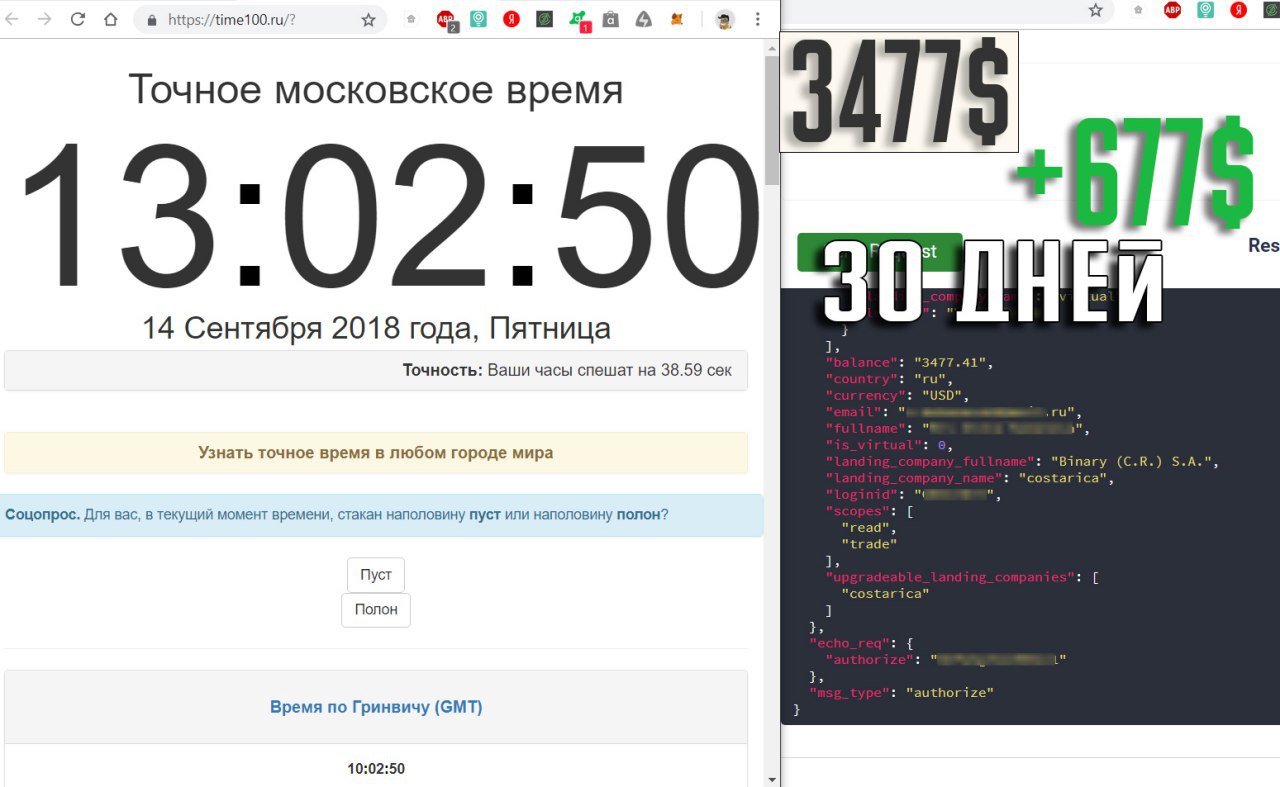
Task: Click the "Binary (C.R.) S.A." company name value
Action: [1130, 461]
